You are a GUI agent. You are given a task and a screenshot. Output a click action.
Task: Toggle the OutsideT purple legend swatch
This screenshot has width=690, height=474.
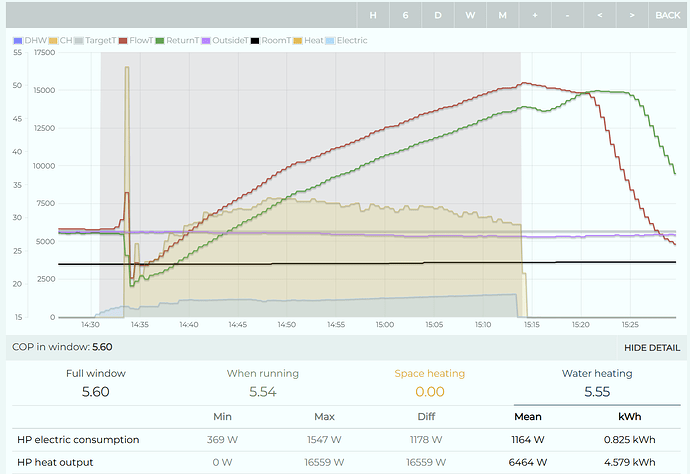(x=206, y=40)
